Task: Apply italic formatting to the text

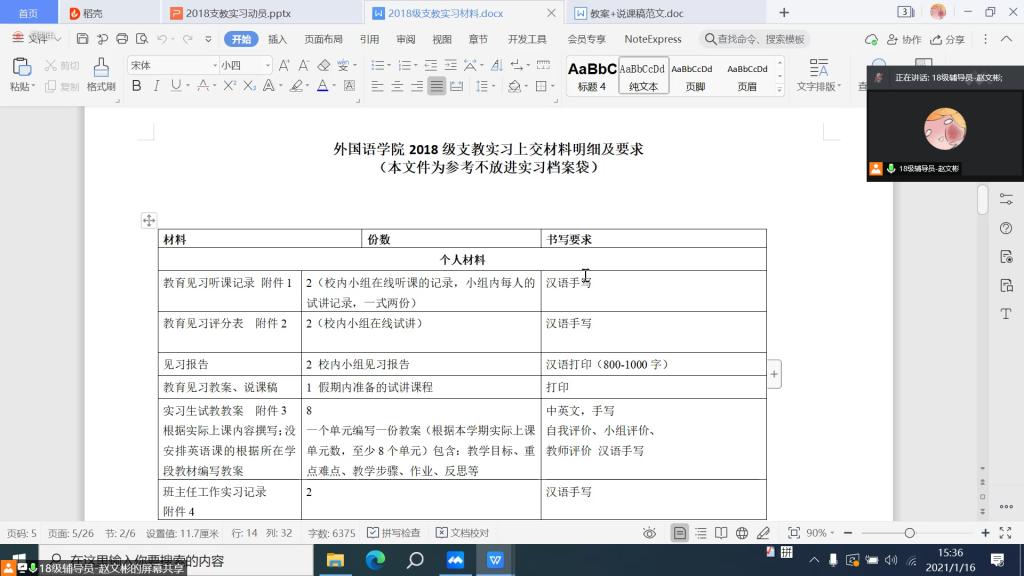Action: [157, 86]
